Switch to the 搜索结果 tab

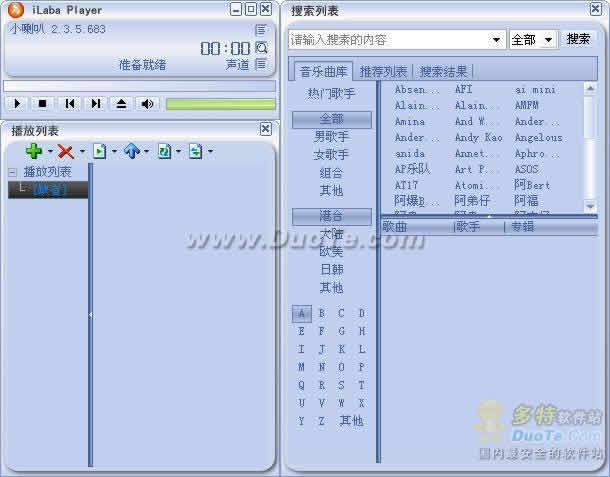click(443, 72)
